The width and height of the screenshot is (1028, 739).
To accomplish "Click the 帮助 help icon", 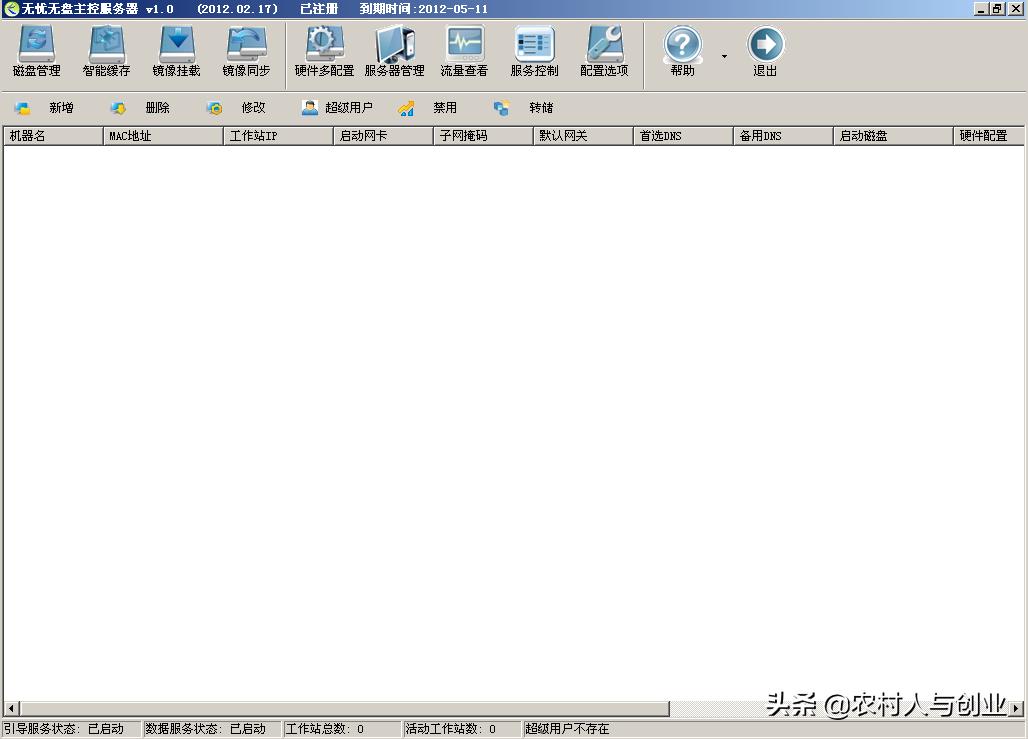I will coord(682,51).
